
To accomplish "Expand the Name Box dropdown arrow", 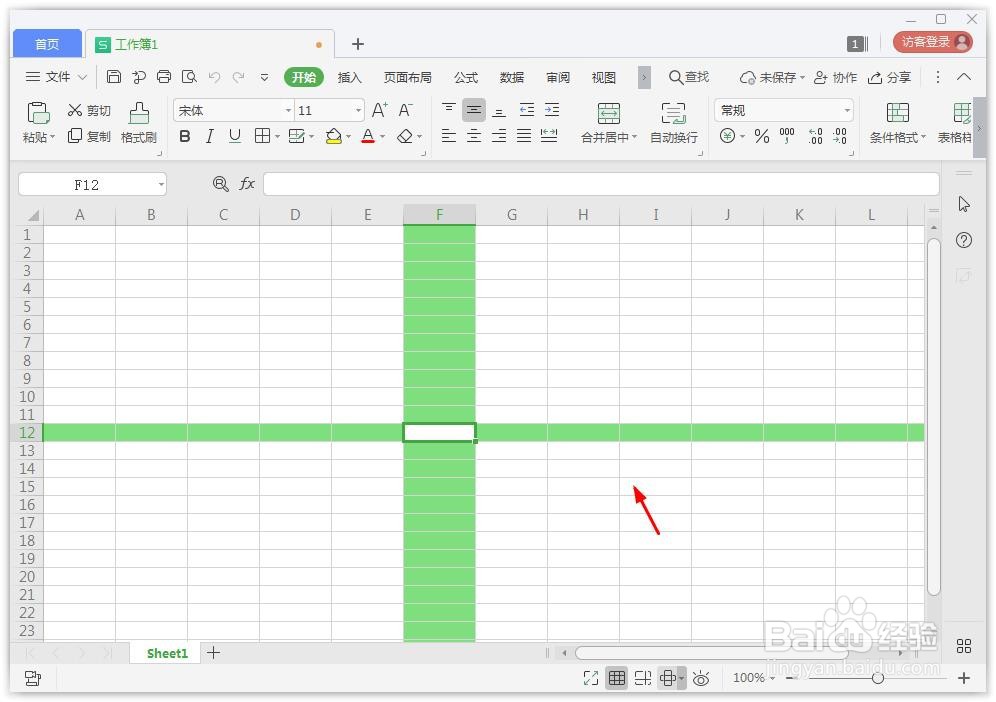I will (x=161, y=185).
